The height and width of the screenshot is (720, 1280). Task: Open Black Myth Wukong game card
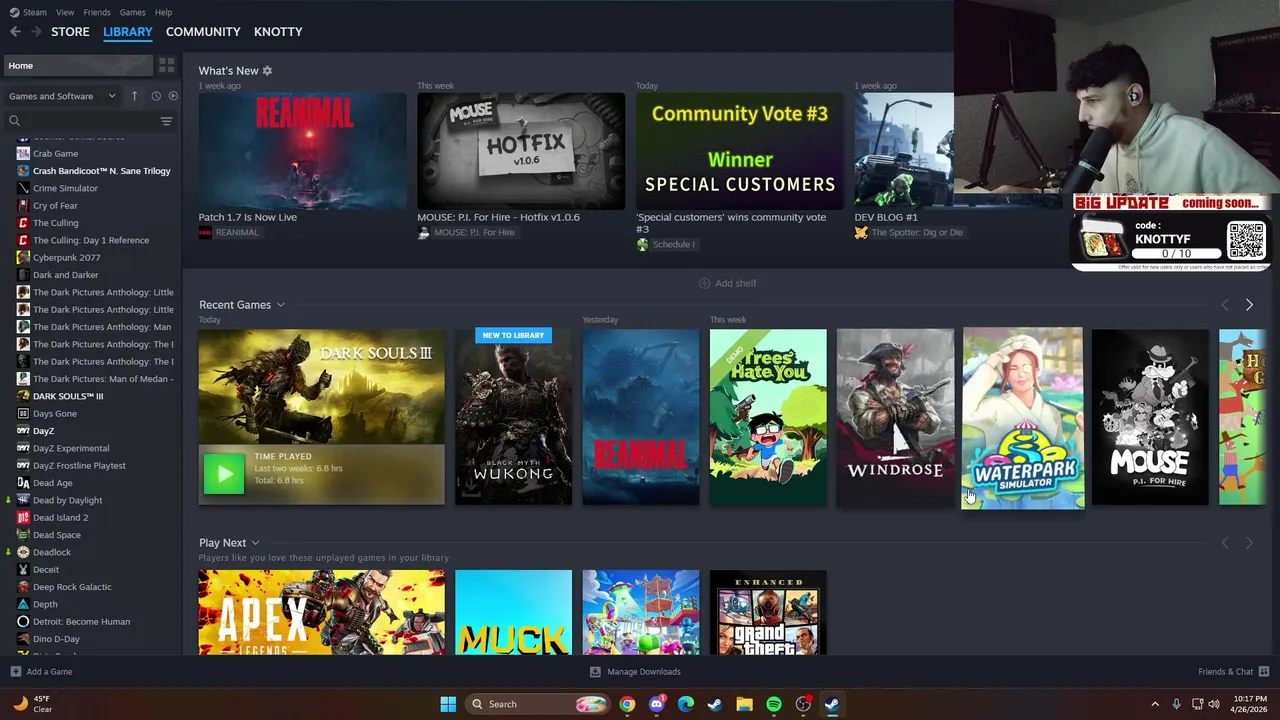pos(514,417)
